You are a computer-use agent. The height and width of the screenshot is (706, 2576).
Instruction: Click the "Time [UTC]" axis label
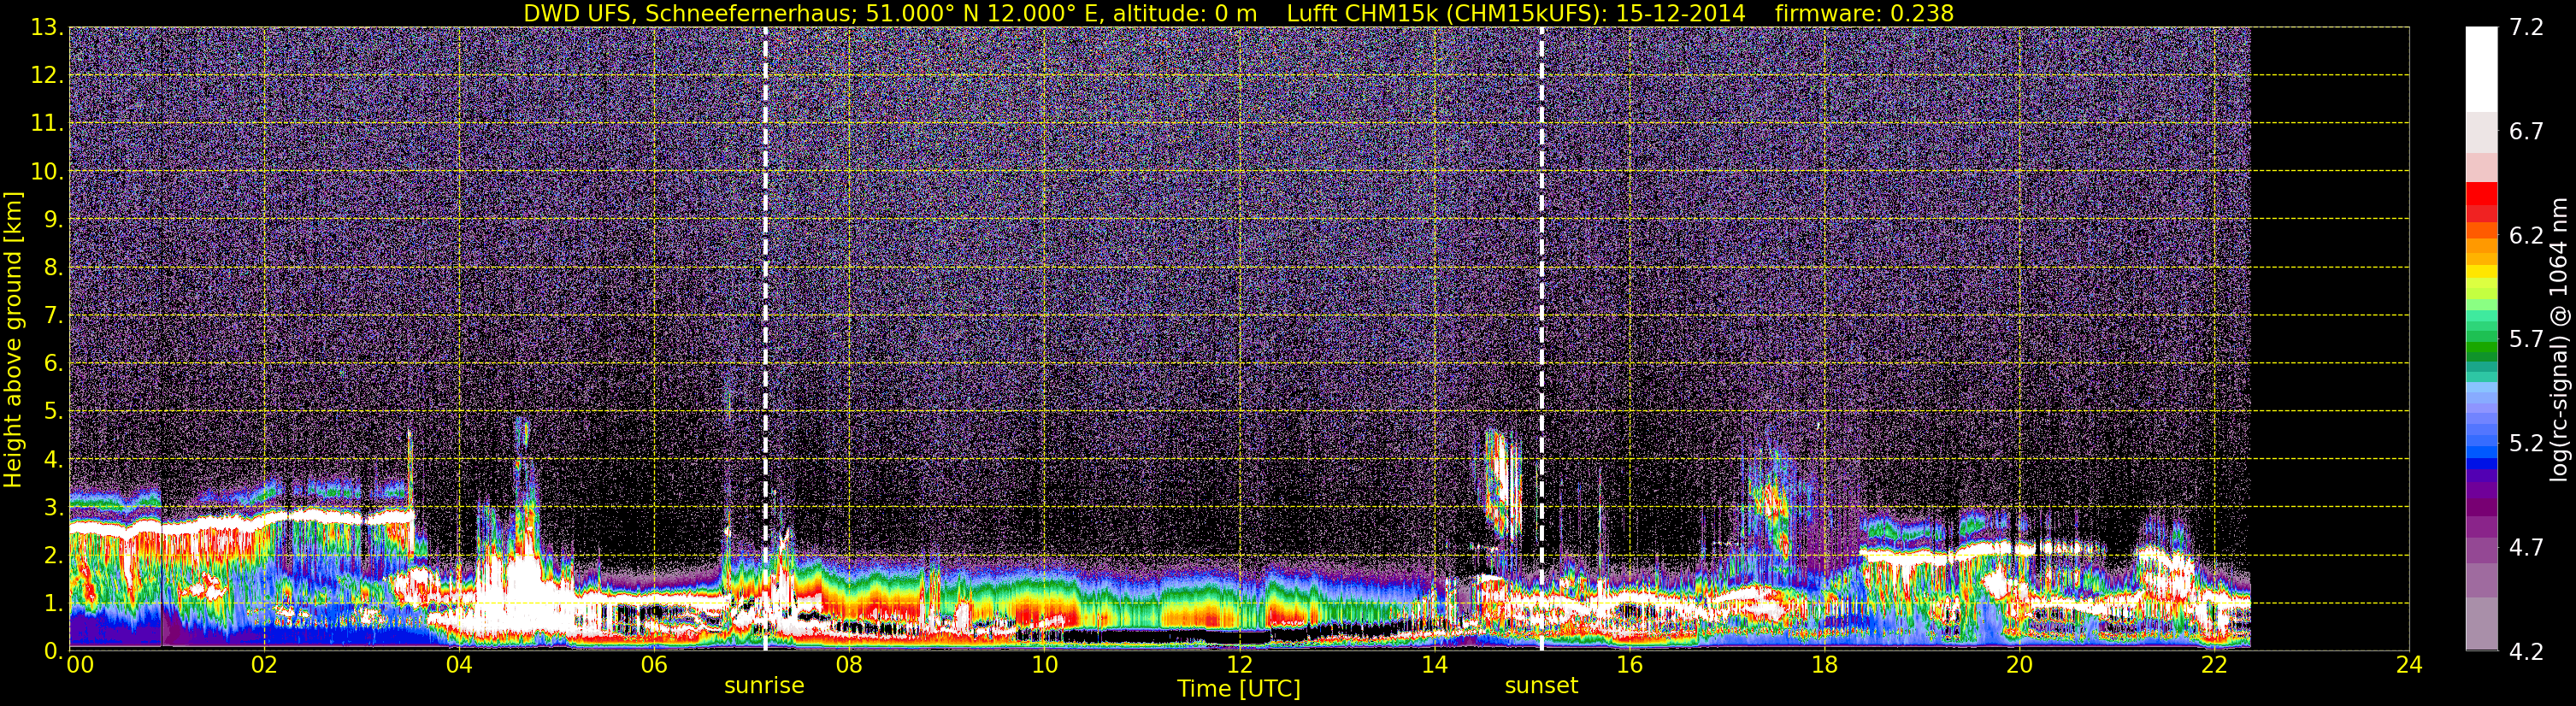coord(1239,688)
